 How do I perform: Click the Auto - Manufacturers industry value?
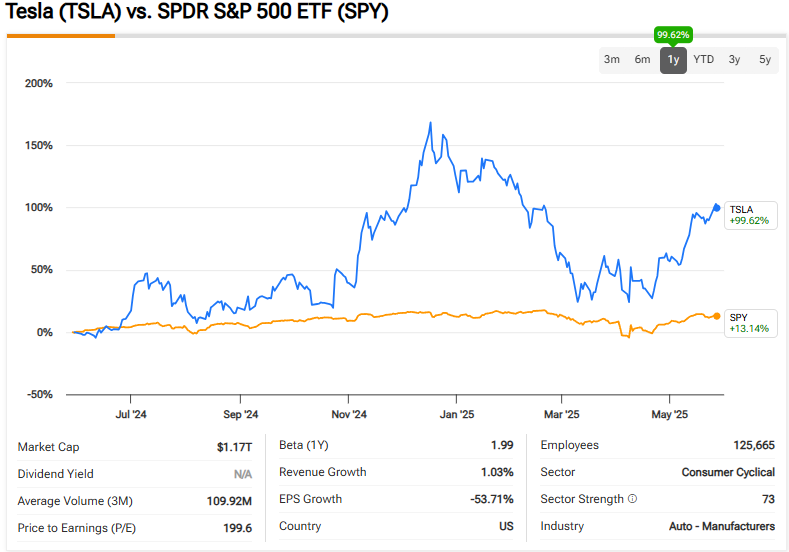(x=722, y=526)
